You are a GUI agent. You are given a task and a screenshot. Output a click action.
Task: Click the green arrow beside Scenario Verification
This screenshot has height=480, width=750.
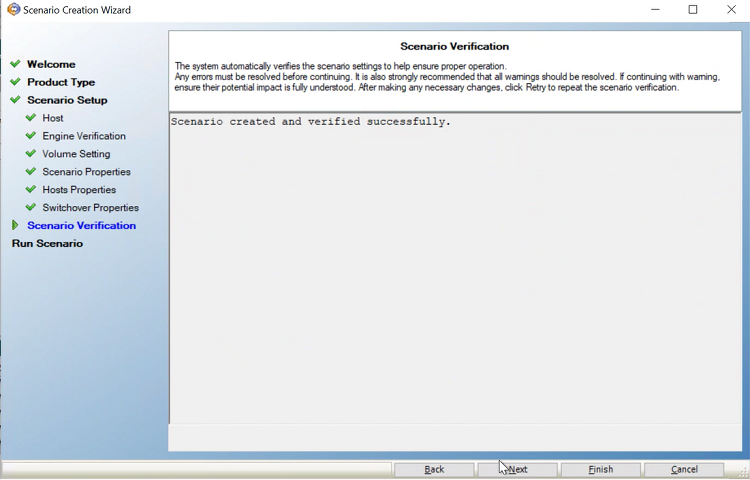click(x=15, y=225)
